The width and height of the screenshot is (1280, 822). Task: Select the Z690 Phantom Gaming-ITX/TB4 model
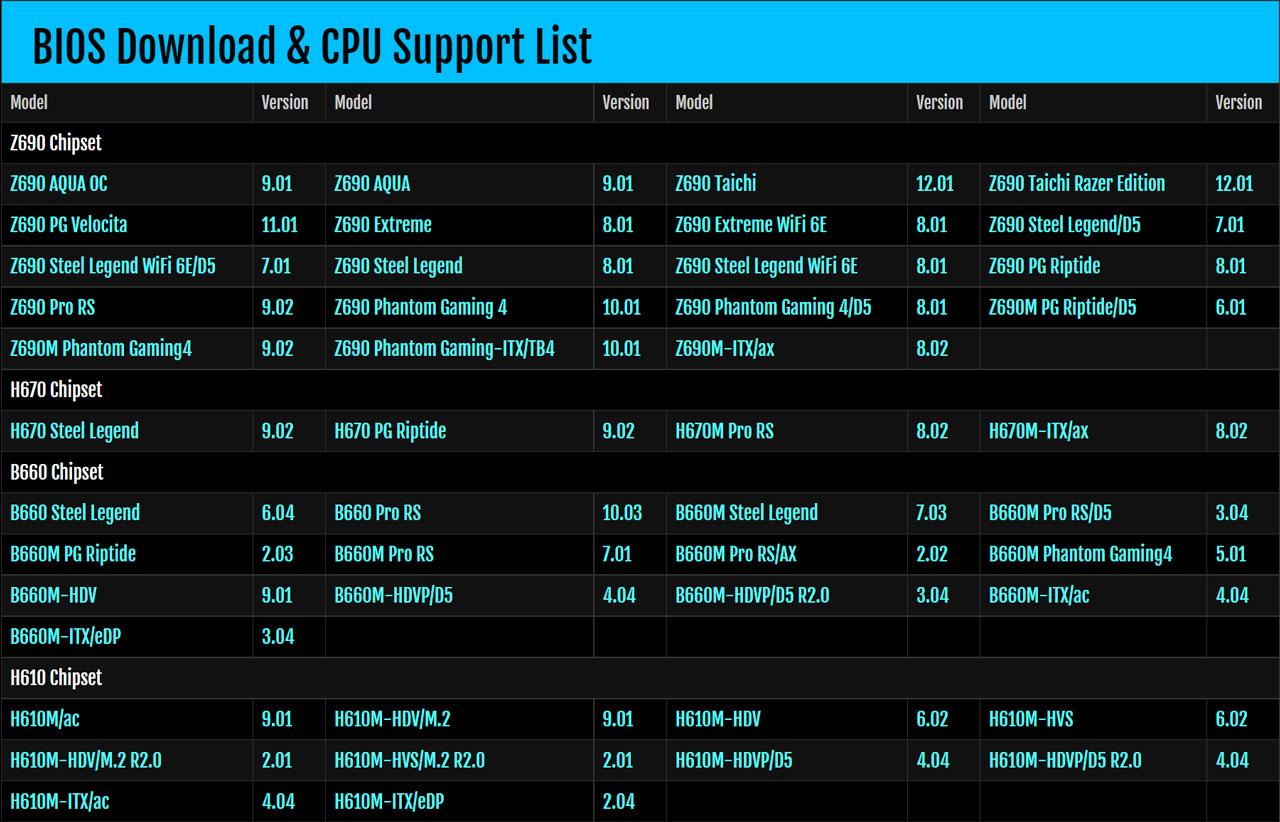446,348
